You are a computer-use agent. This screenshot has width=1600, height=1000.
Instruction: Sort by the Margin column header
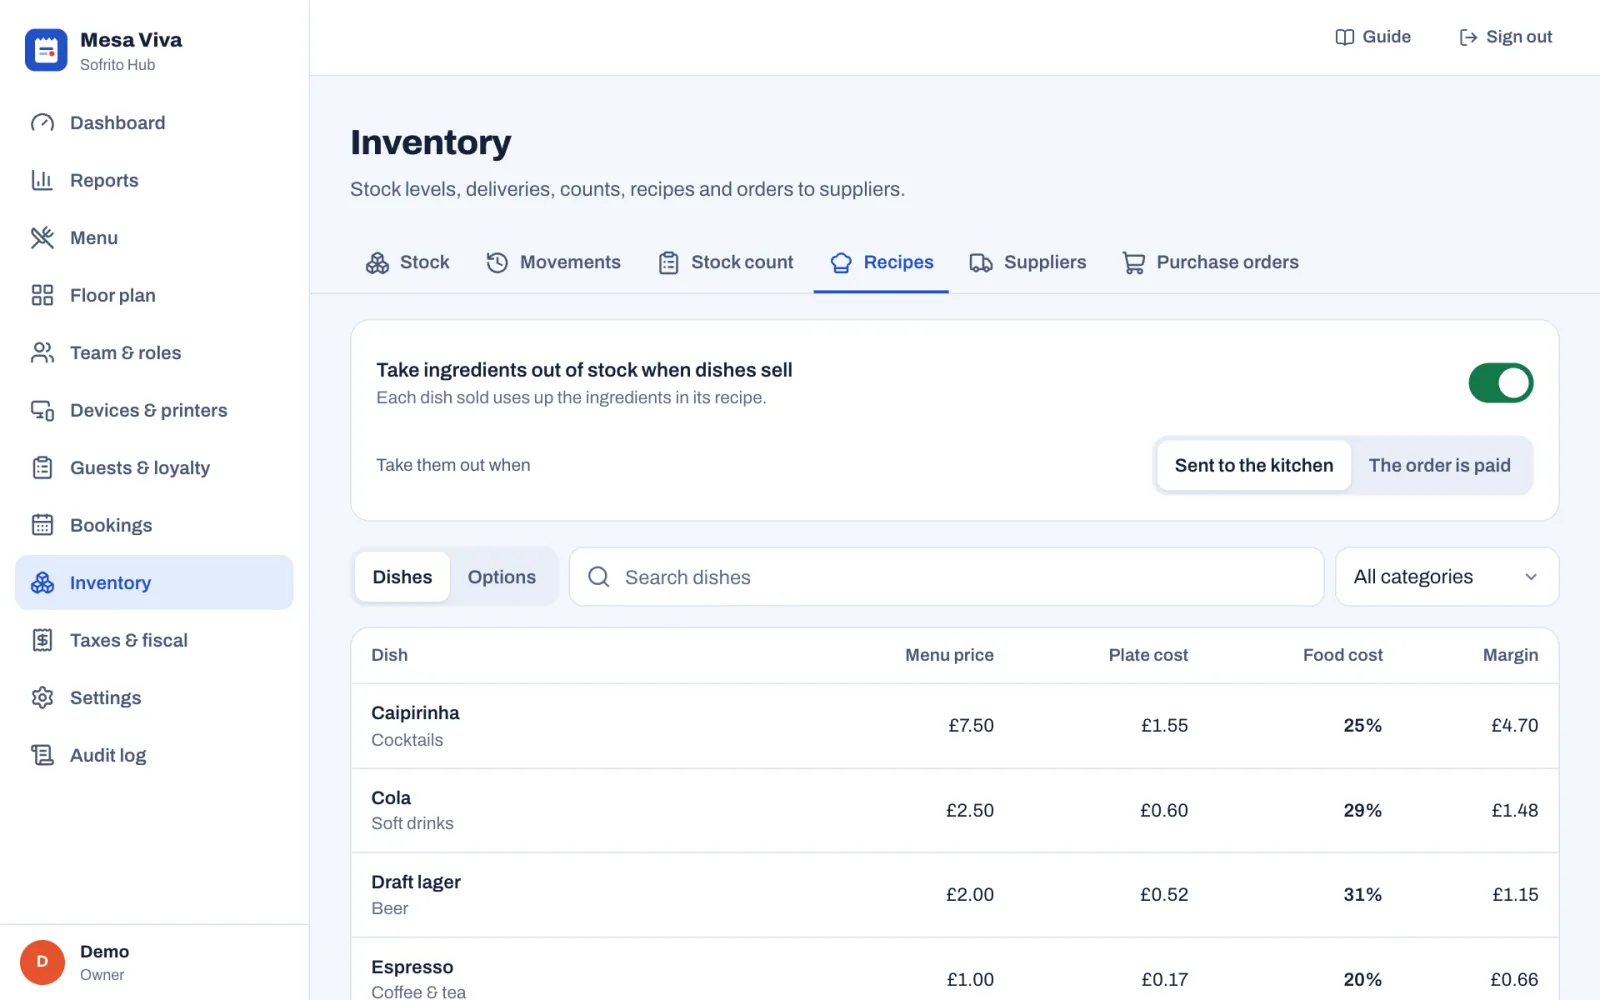point(1510,655)
